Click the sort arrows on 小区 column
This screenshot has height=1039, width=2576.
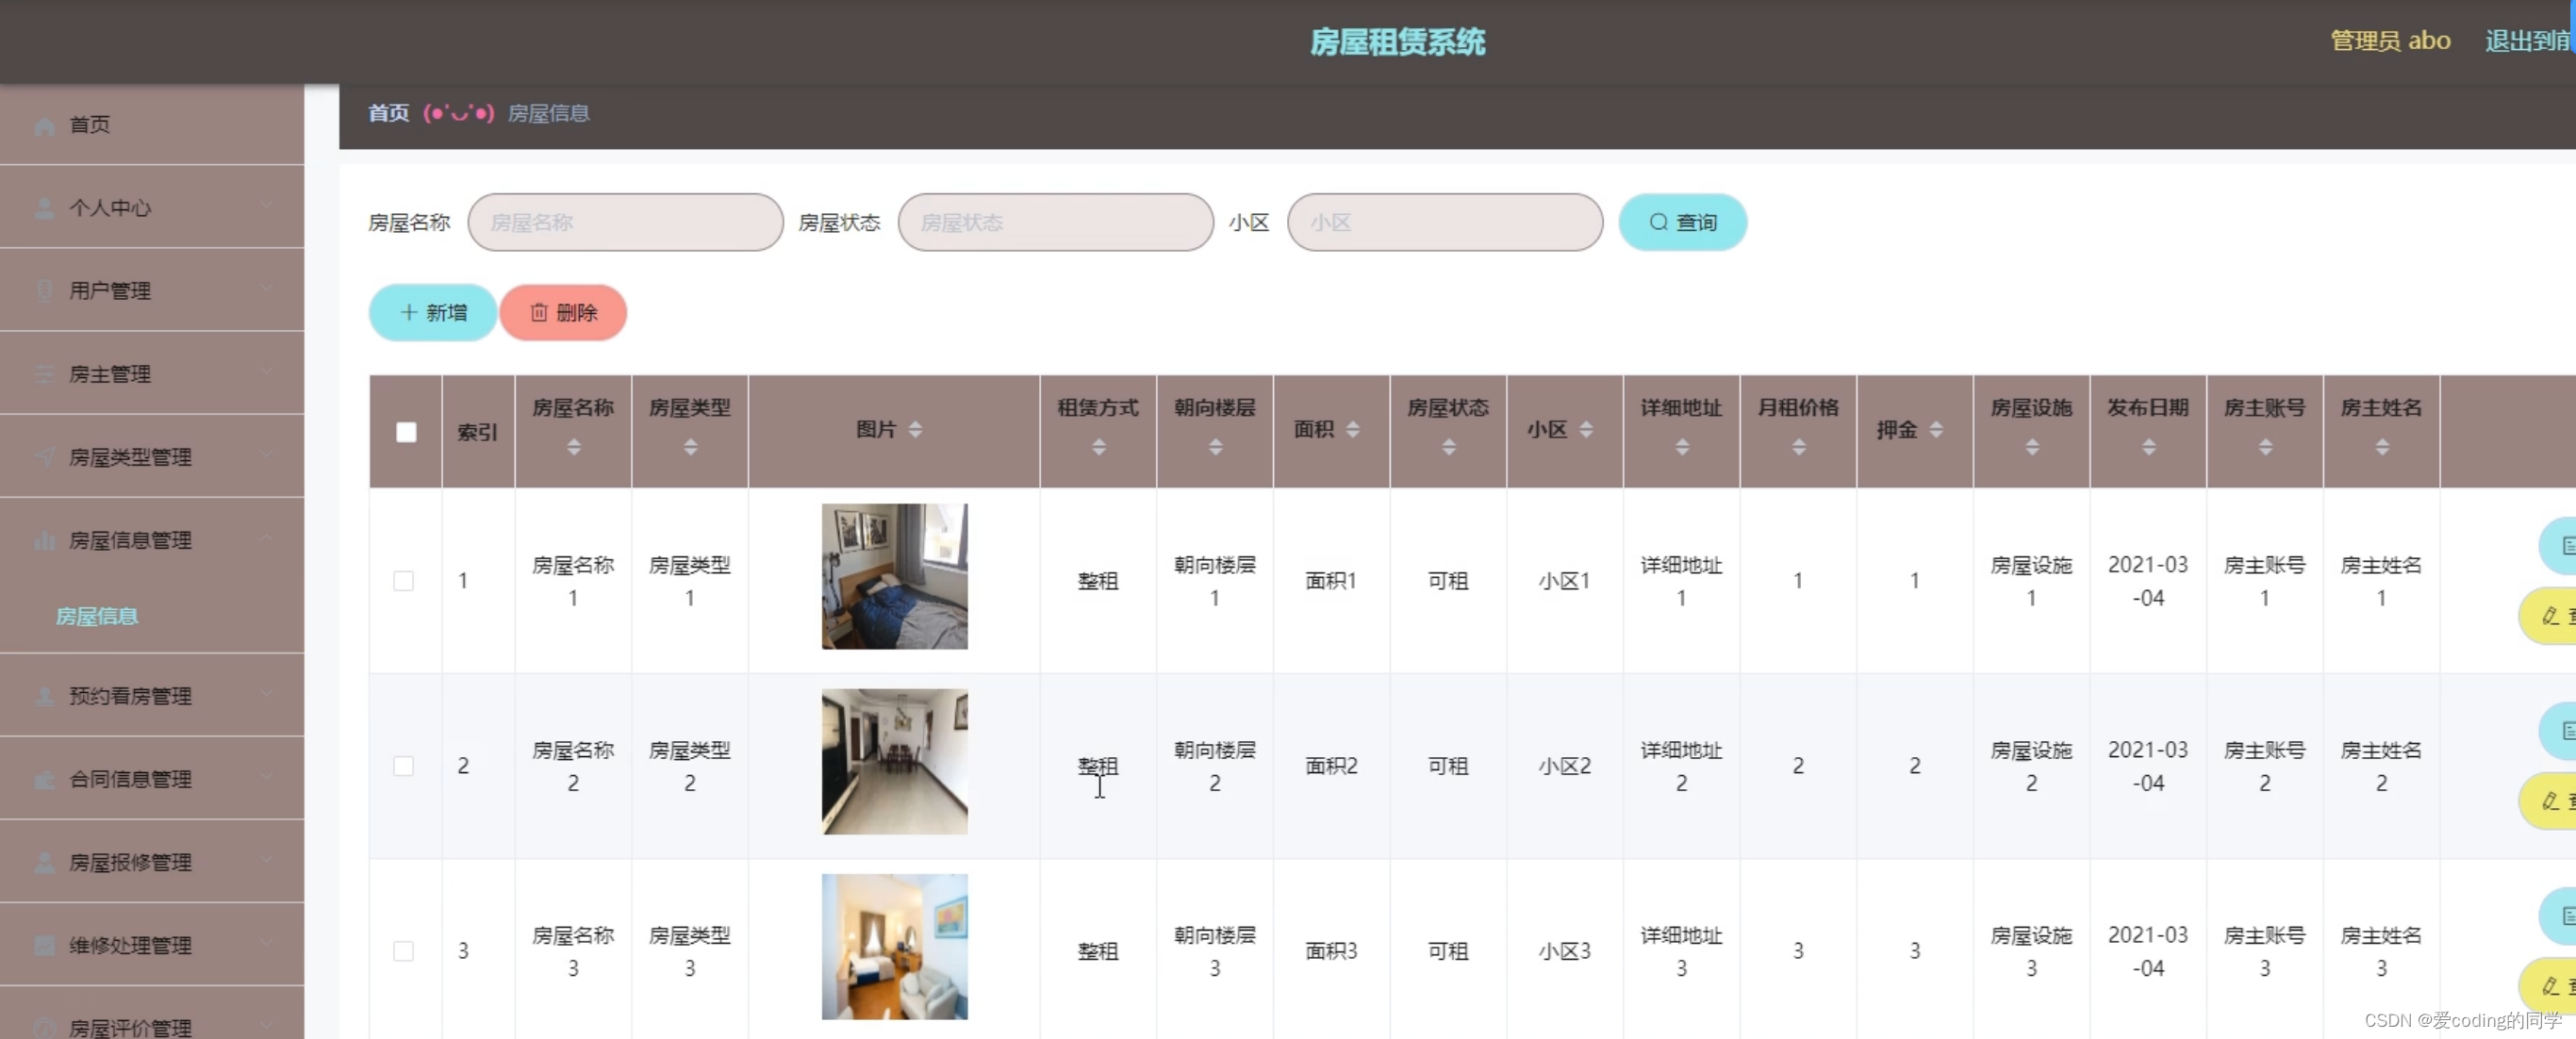1586,430
